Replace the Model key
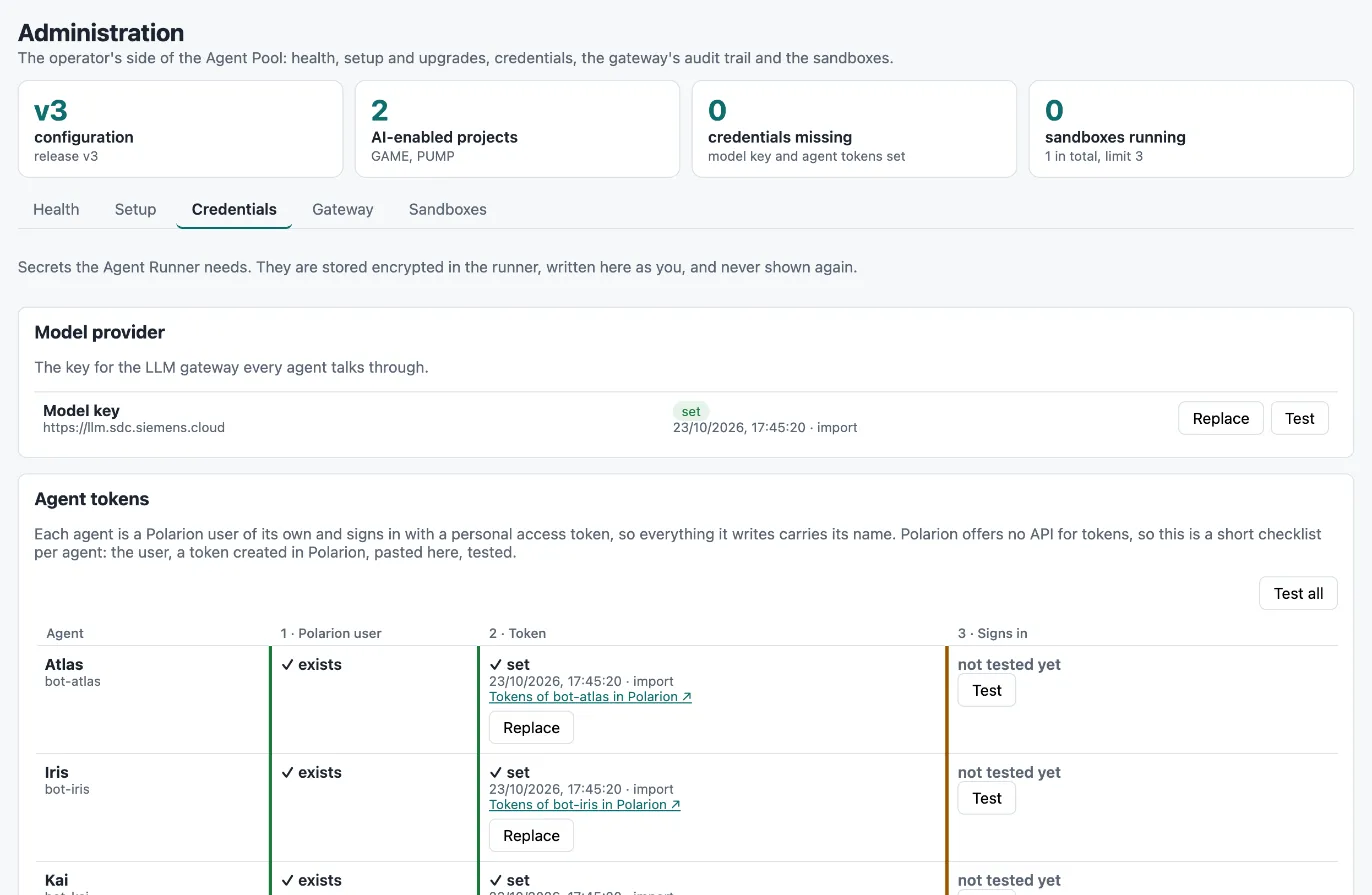1372x895 pixels. click(1221, 418)
